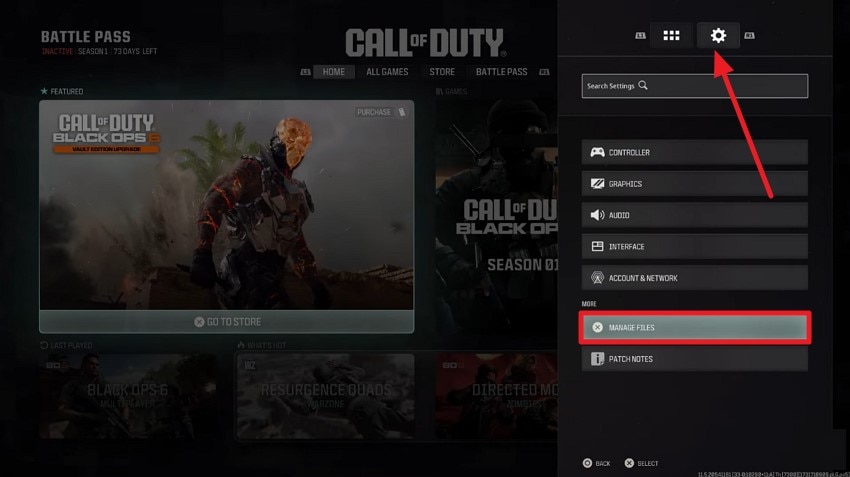Screen dimensions: 850x477
Task: Click the L1 bumper icon in the side panel
Action: (x=640, y=36)
